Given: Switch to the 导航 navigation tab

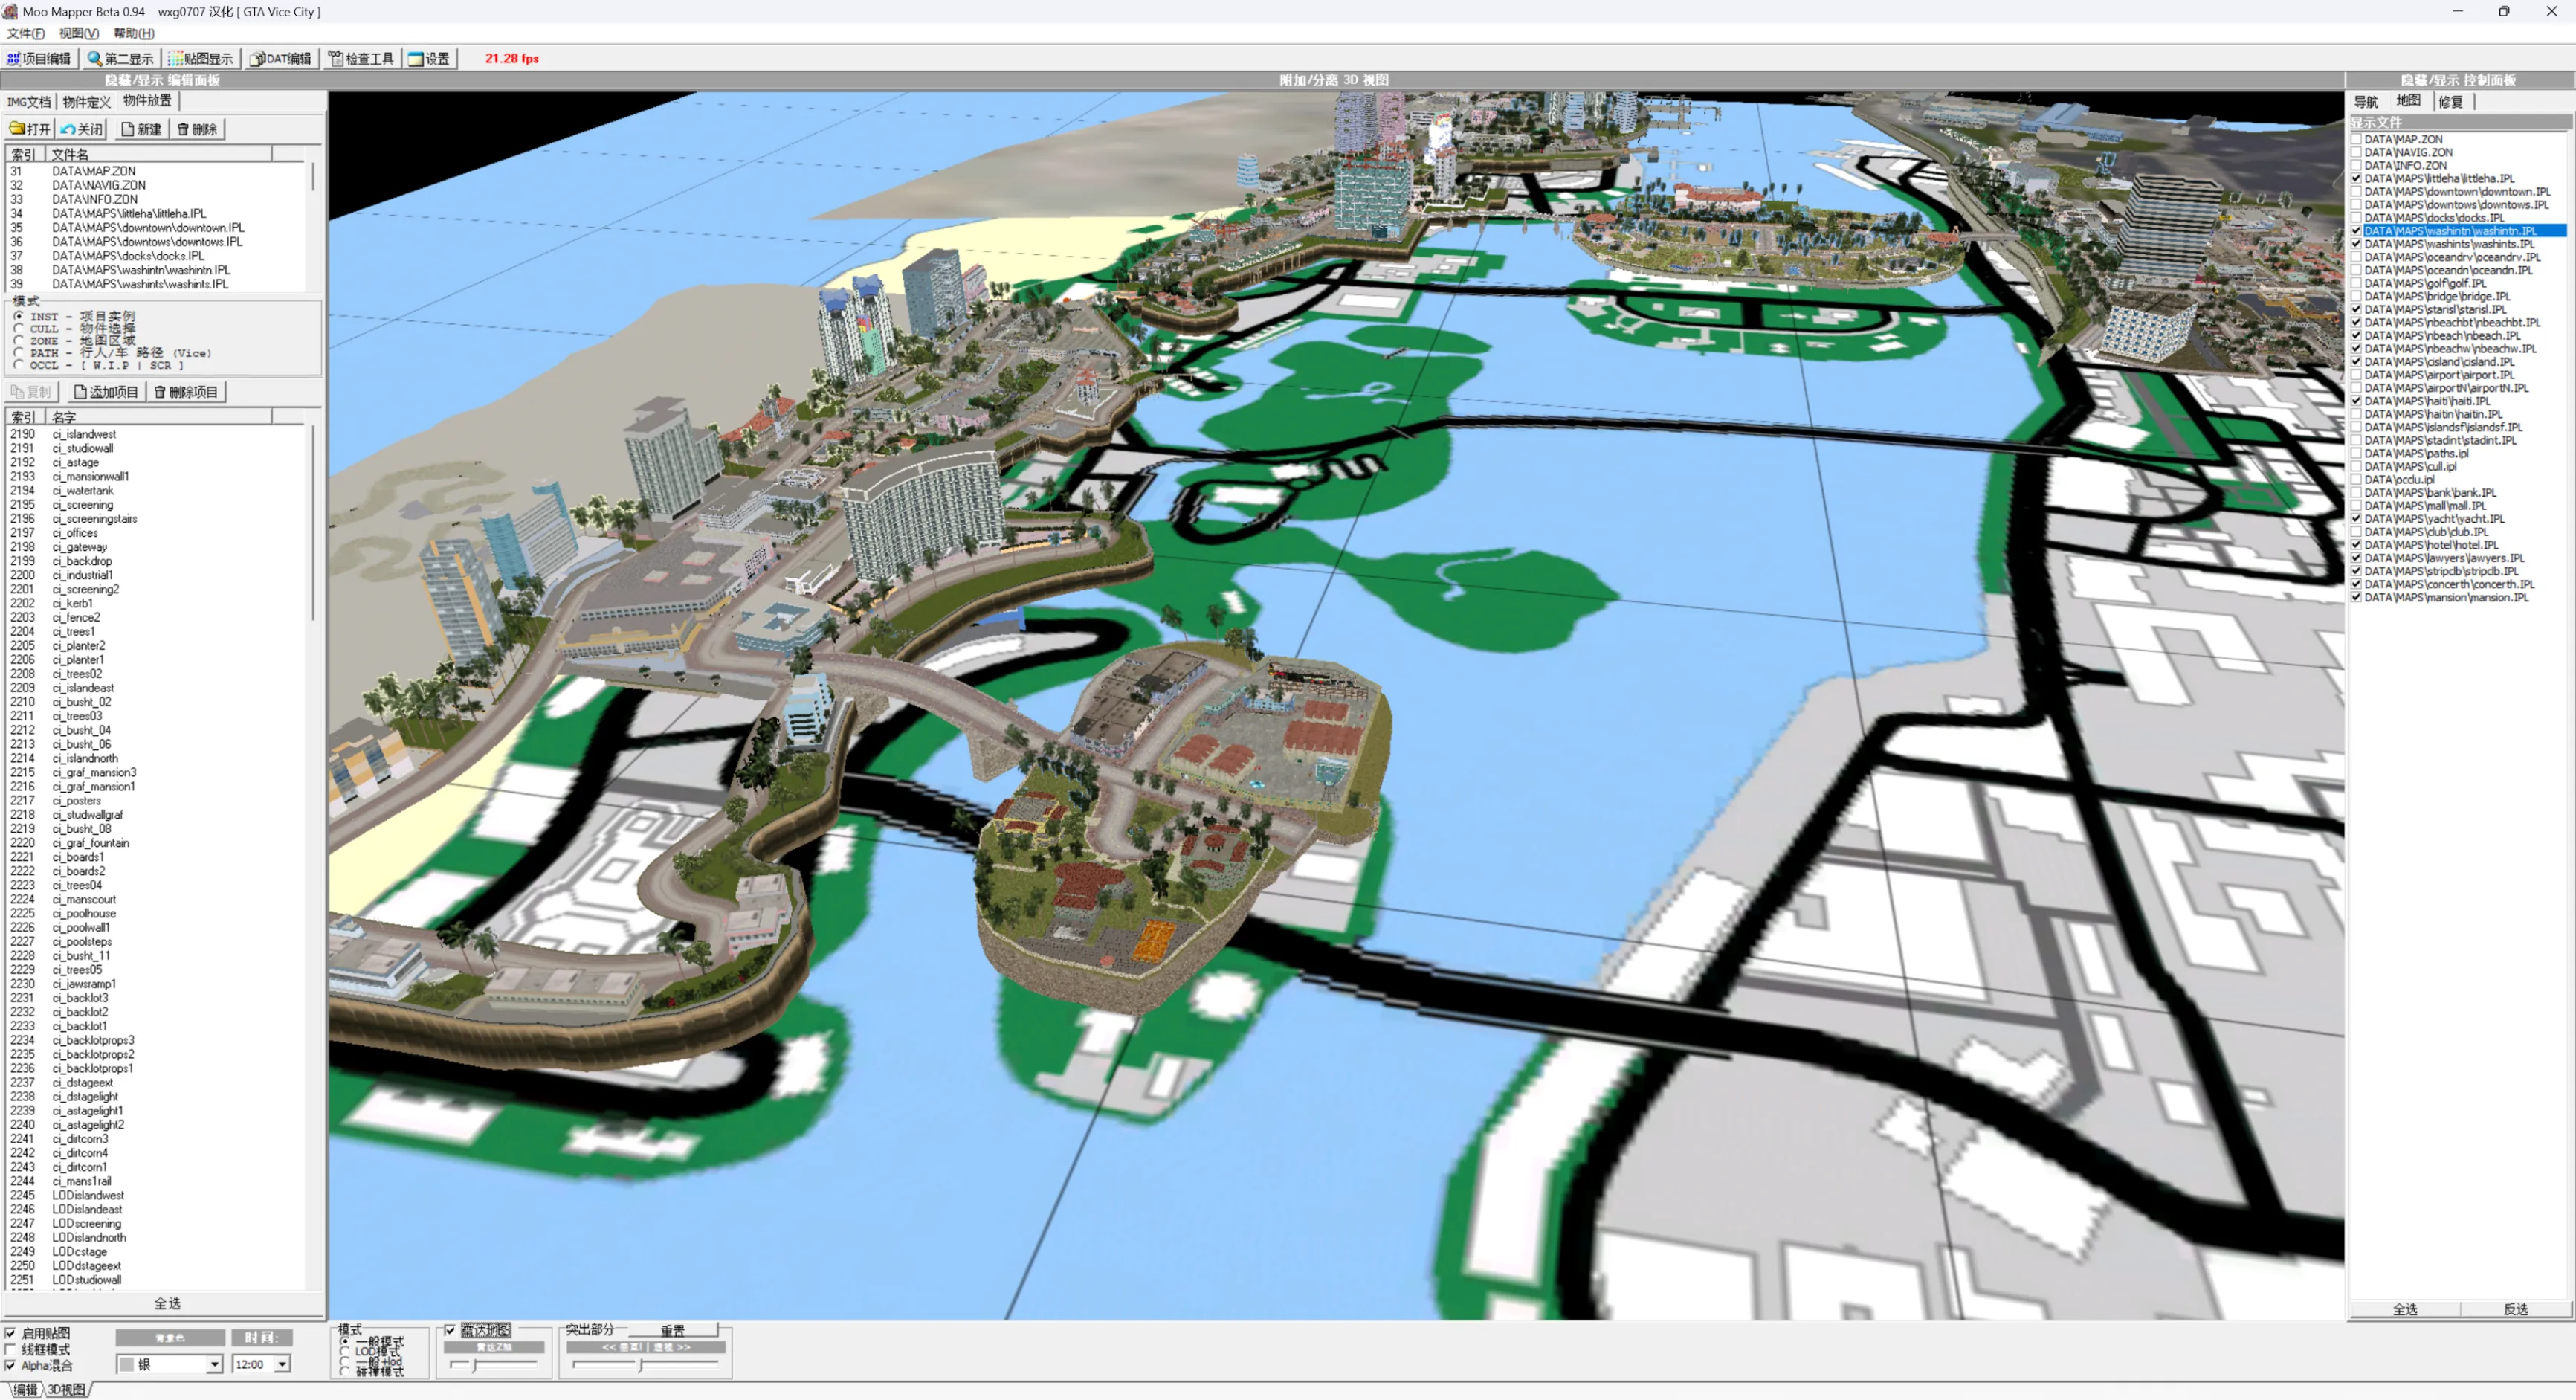Looking at the screenshot, I should click(x=2366, y=102).
